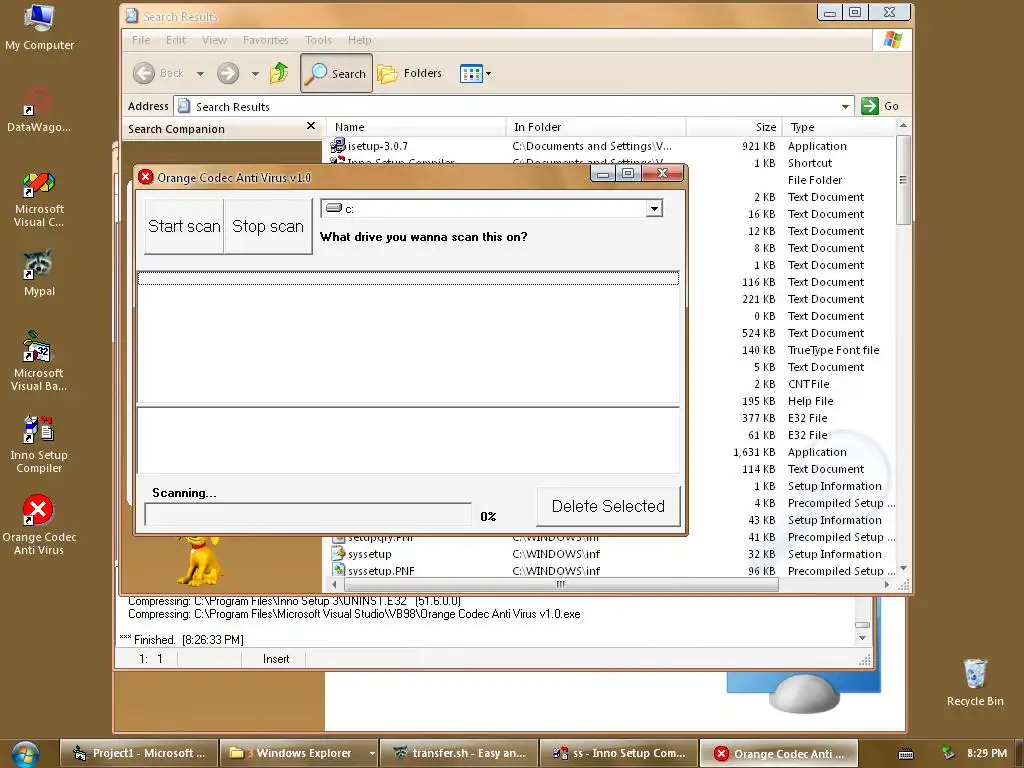Click the Start scan button

pyautogui.click(x=184, y=226)
